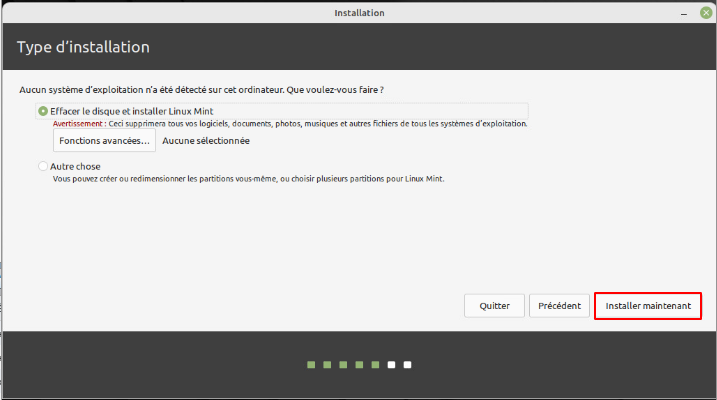
Task: Click the "Aucune sélectionnée" status label
Action: point(206,141)
